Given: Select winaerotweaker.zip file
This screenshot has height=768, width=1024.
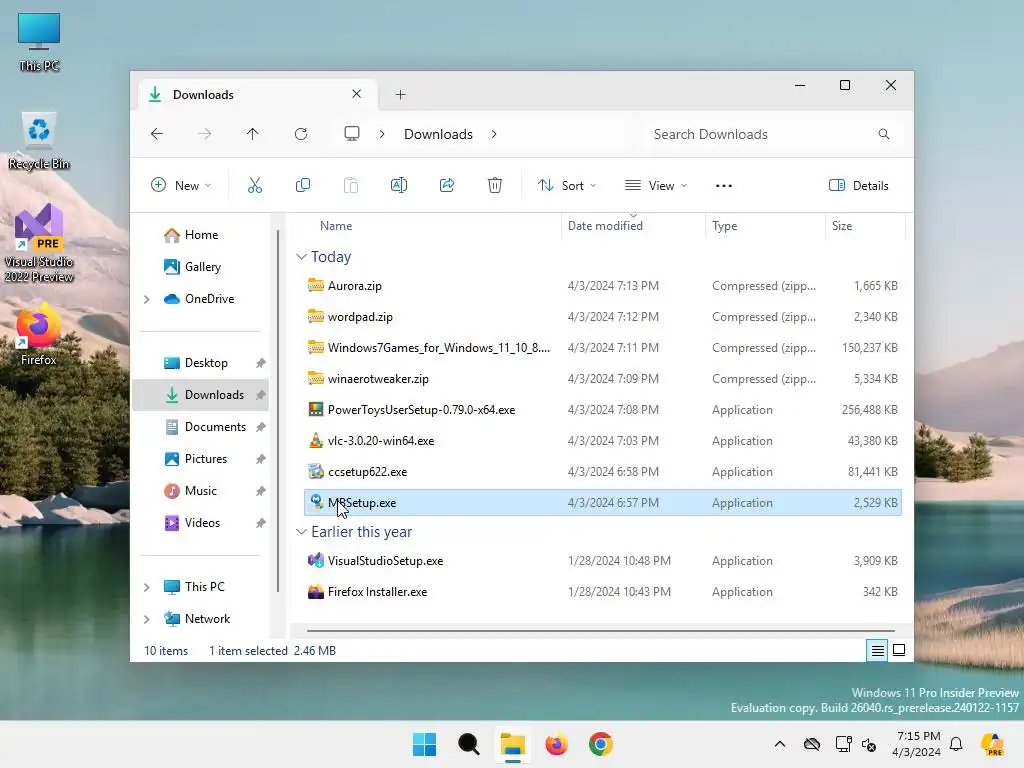Looking at the screenshot, I should pos(603,379).
